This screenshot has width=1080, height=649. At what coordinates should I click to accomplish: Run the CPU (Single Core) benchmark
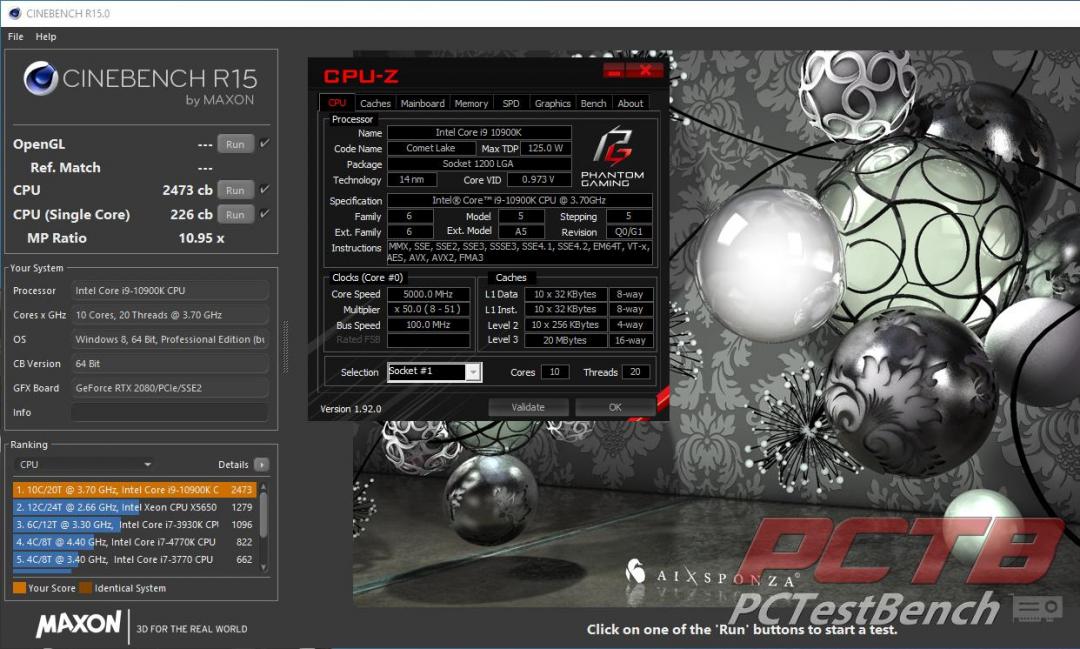236,214
